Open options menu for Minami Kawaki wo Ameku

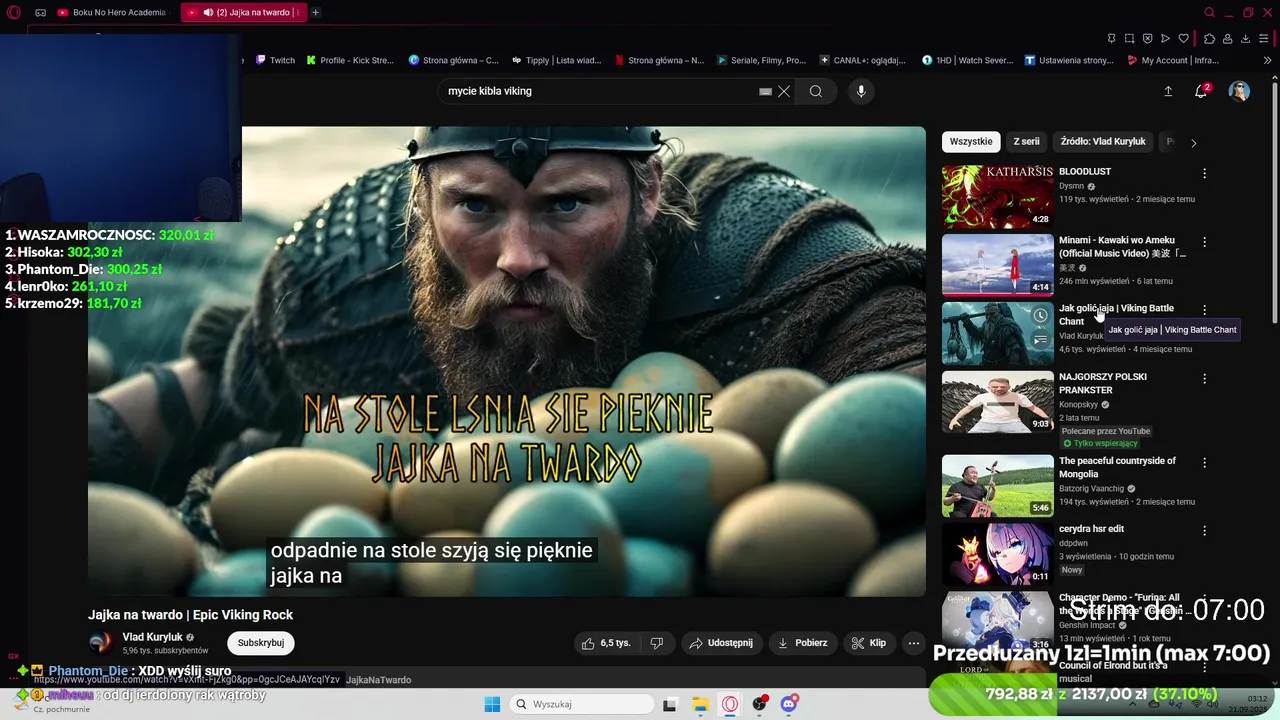click(1204, 242)
